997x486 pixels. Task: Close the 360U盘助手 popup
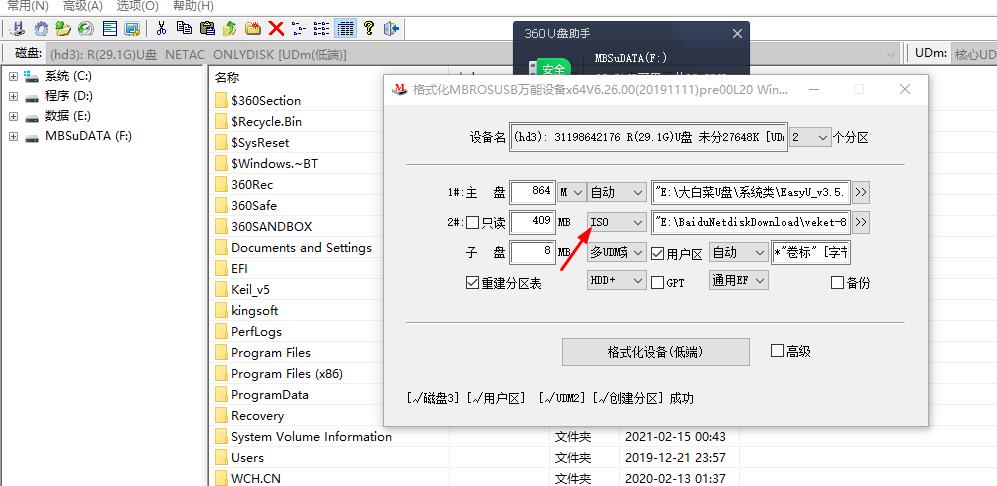[737, 34]
